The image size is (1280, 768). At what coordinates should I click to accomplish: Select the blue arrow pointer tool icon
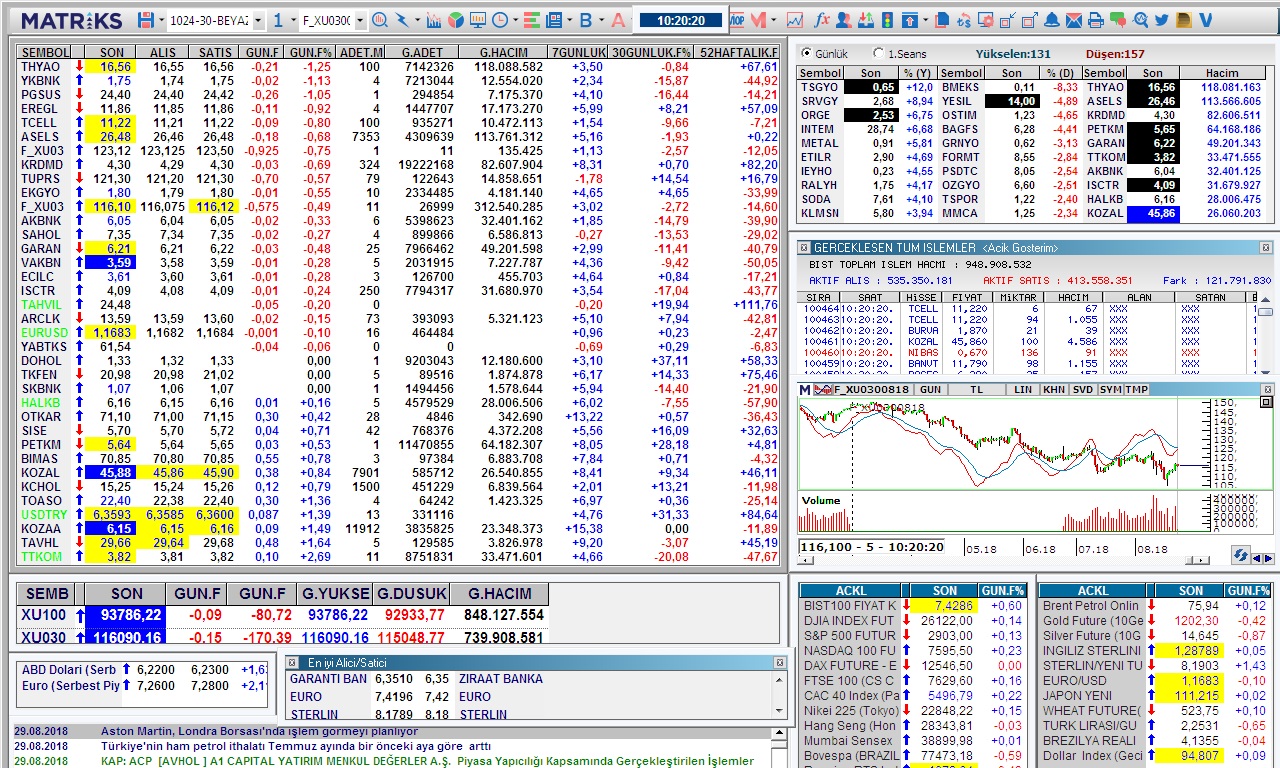[402, 20]
